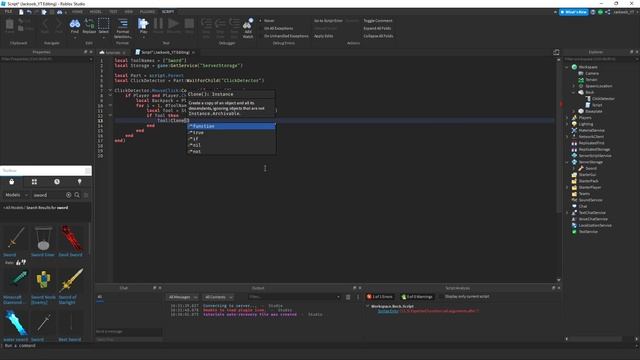Select the Sword tool under ServerStorage

[591, 168]
